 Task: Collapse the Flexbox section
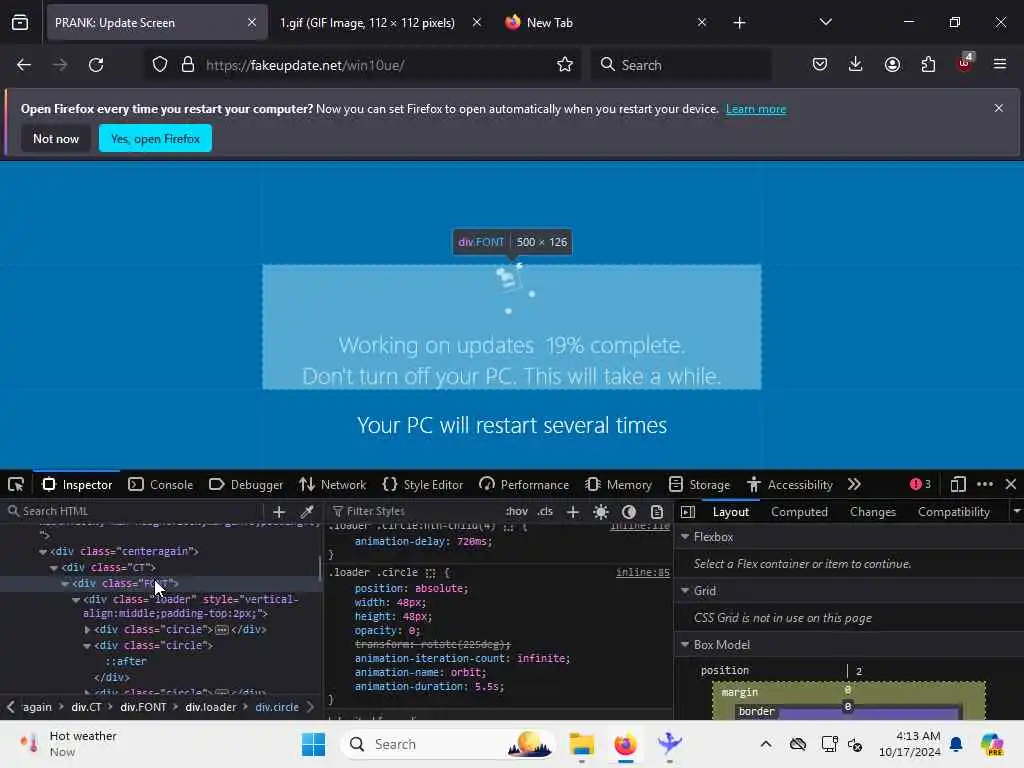[685, 536]
